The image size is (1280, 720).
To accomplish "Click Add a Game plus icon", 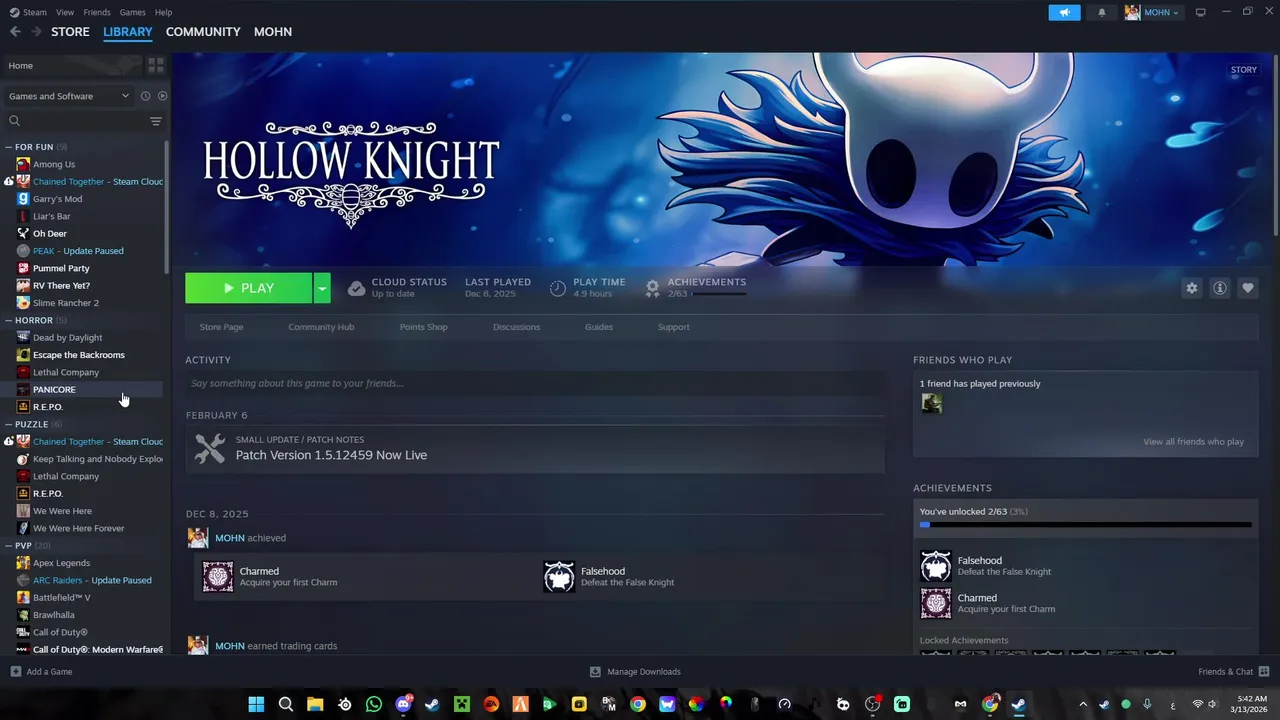I will pos(15,672).
